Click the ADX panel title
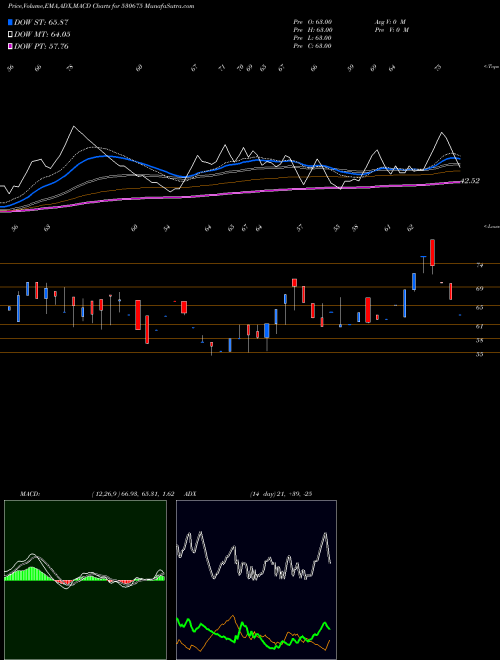Image resolution: width=500 pixels, height=660 pixels. pos(191,494)
